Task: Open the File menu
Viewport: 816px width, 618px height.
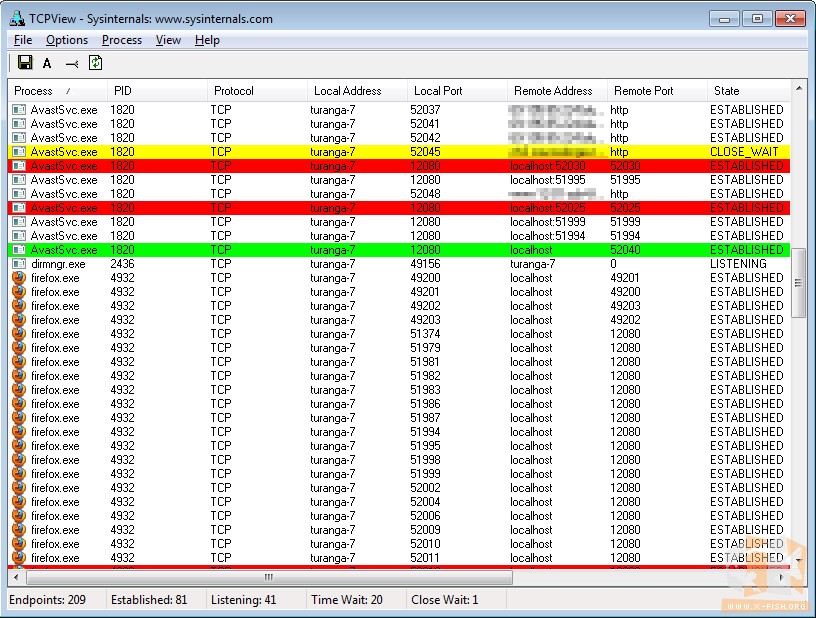Action: (23, 40)
